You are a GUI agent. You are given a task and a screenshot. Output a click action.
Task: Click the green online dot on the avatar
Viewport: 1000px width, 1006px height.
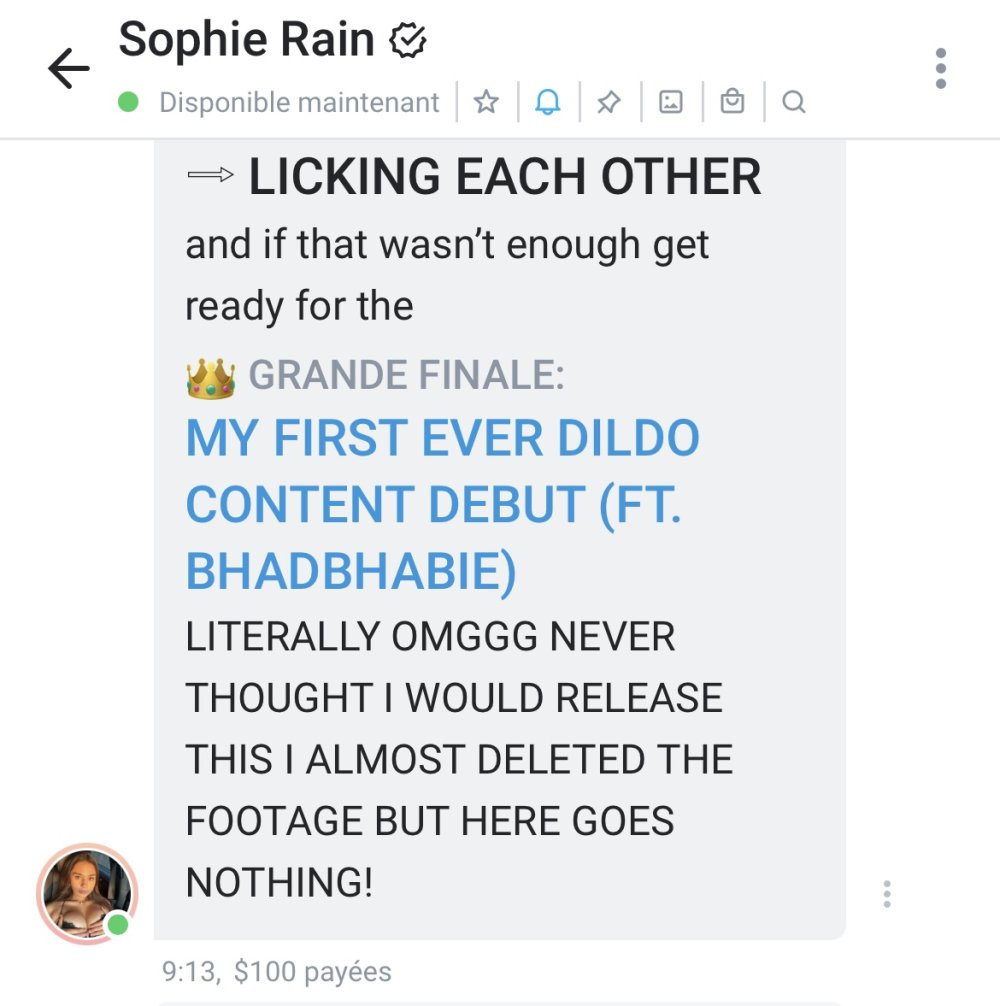(x=117, y=925)
